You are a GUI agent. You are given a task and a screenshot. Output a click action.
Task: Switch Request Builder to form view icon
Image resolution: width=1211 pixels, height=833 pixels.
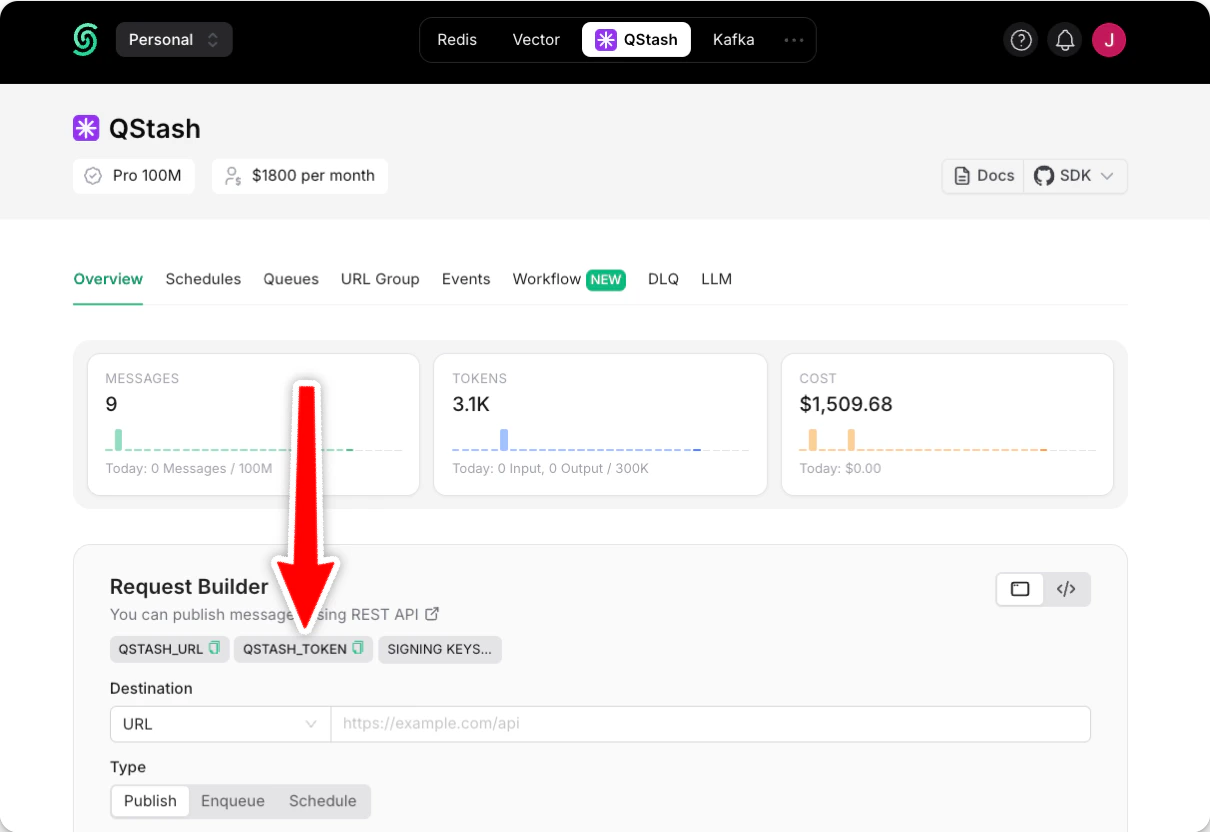[x=1020, y=589]
